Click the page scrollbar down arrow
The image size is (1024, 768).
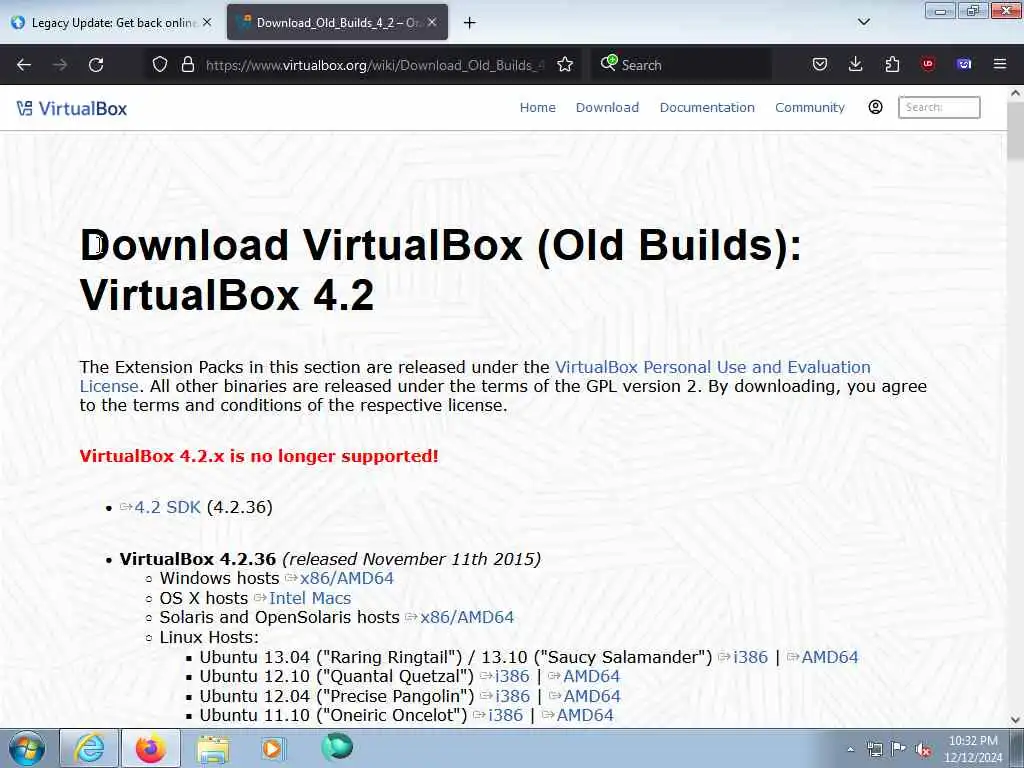(1016, 720)
